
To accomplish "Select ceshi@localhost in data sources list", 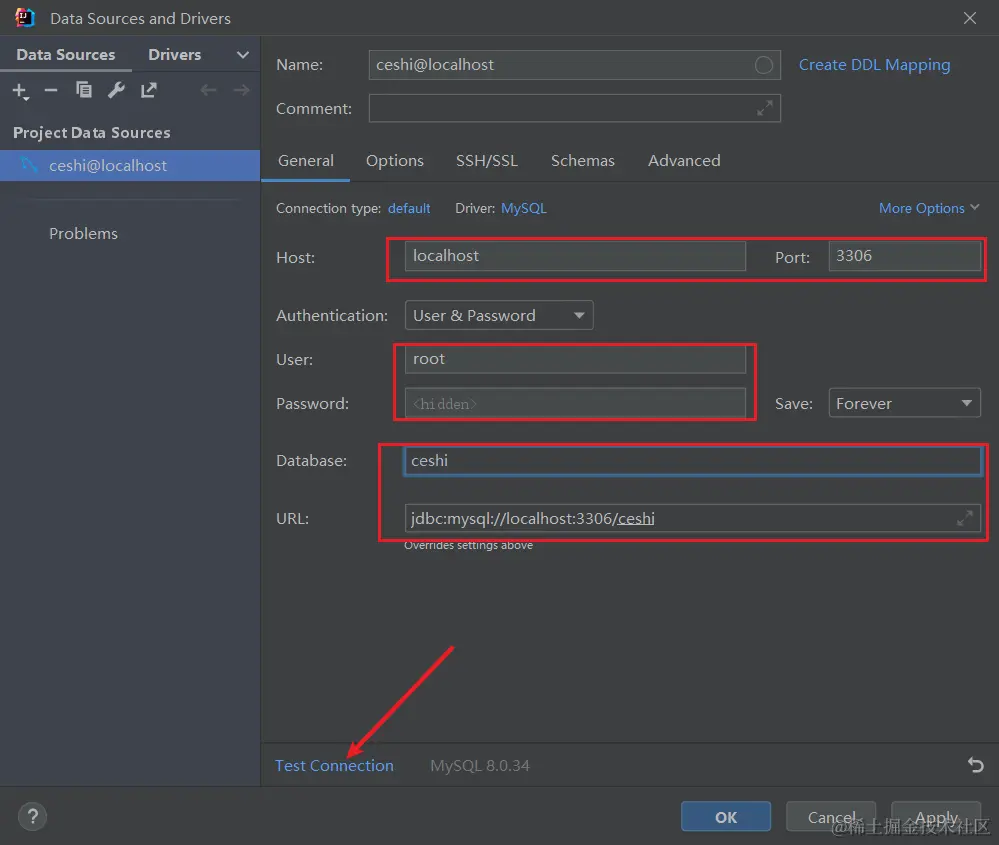I will coord(130,166).
